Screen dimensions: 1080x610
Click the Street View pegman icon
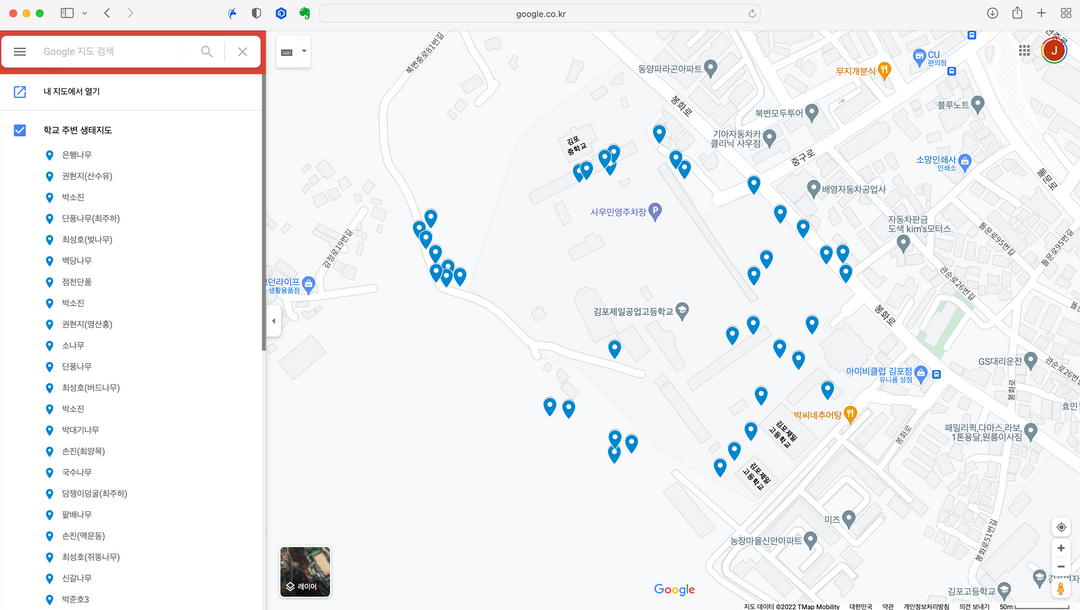point(1061,589)
